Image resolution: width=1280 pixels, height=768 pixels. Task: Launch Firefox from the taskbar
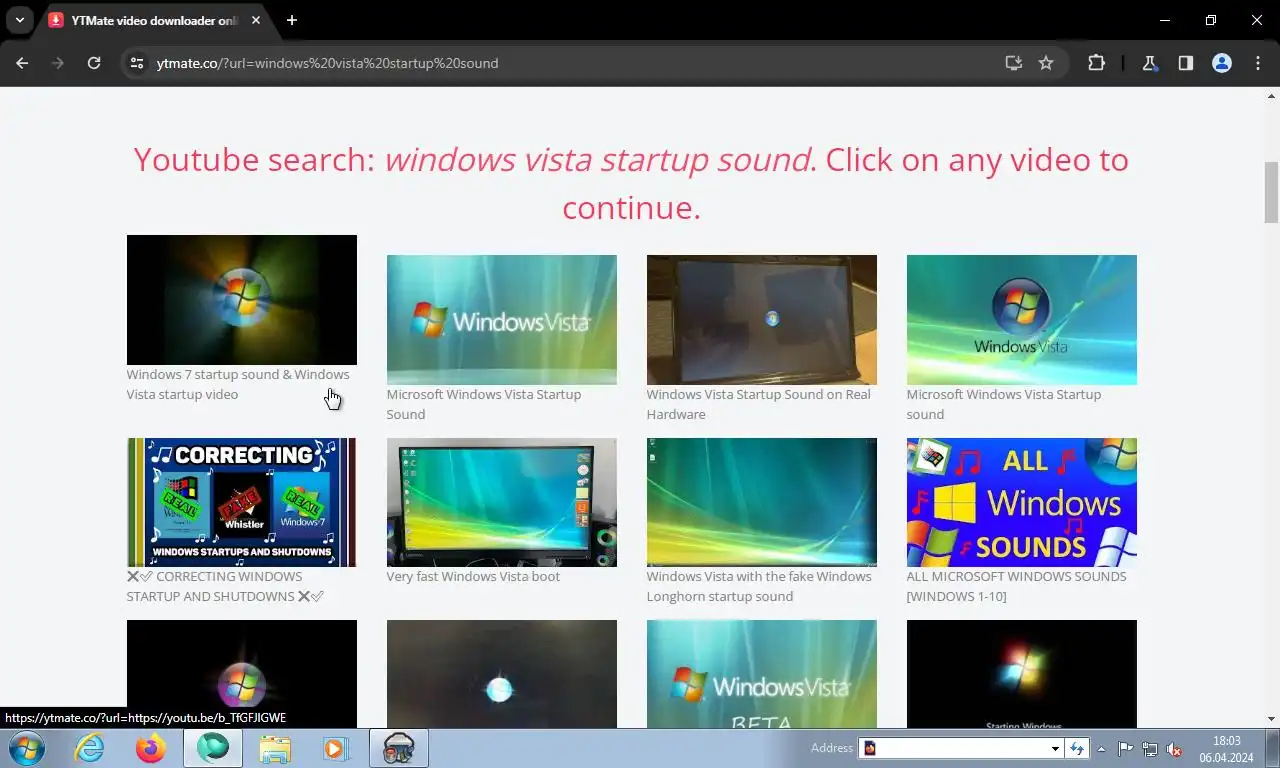151,748
